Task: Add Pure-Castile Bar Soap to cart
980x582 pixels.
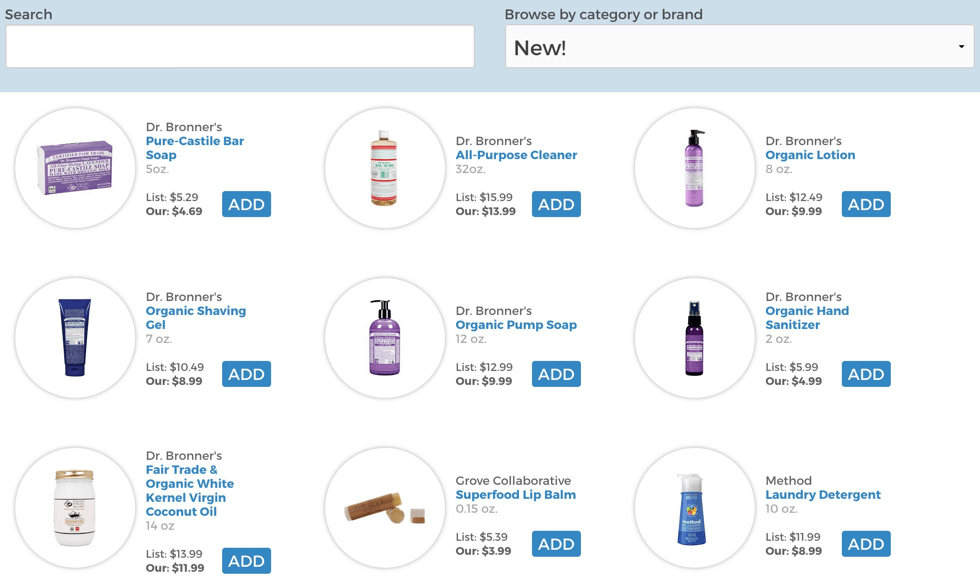Action: tap(246, 204)
